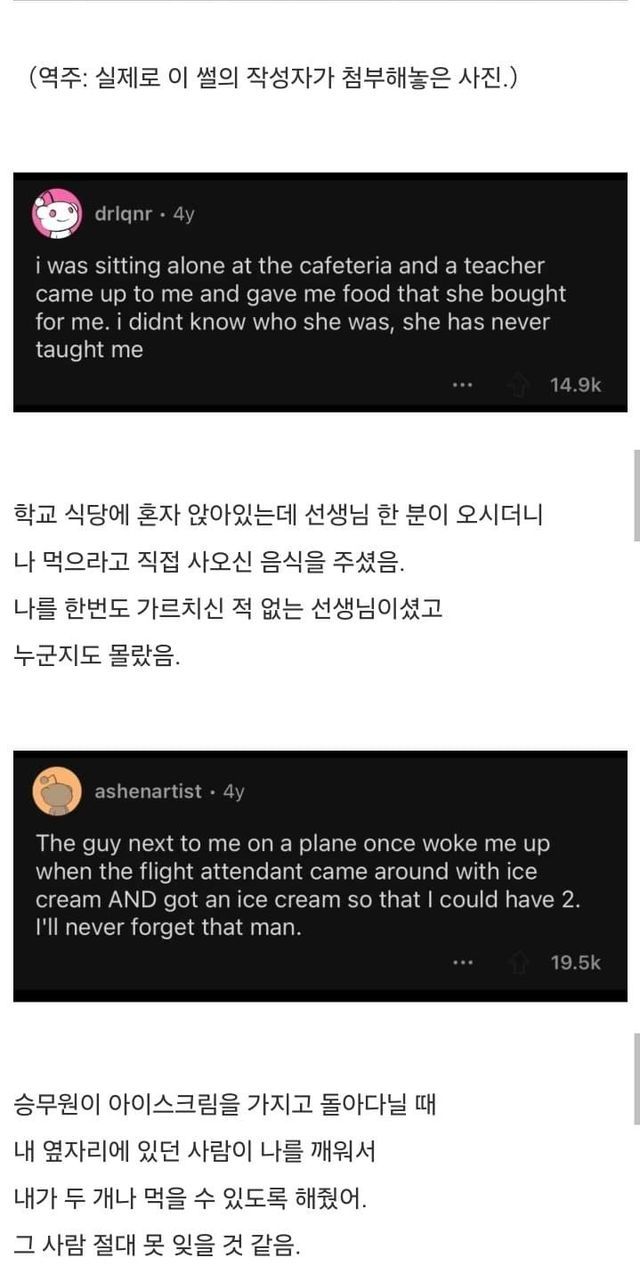Open more options on drlqnr's comment

click(461, 385)
